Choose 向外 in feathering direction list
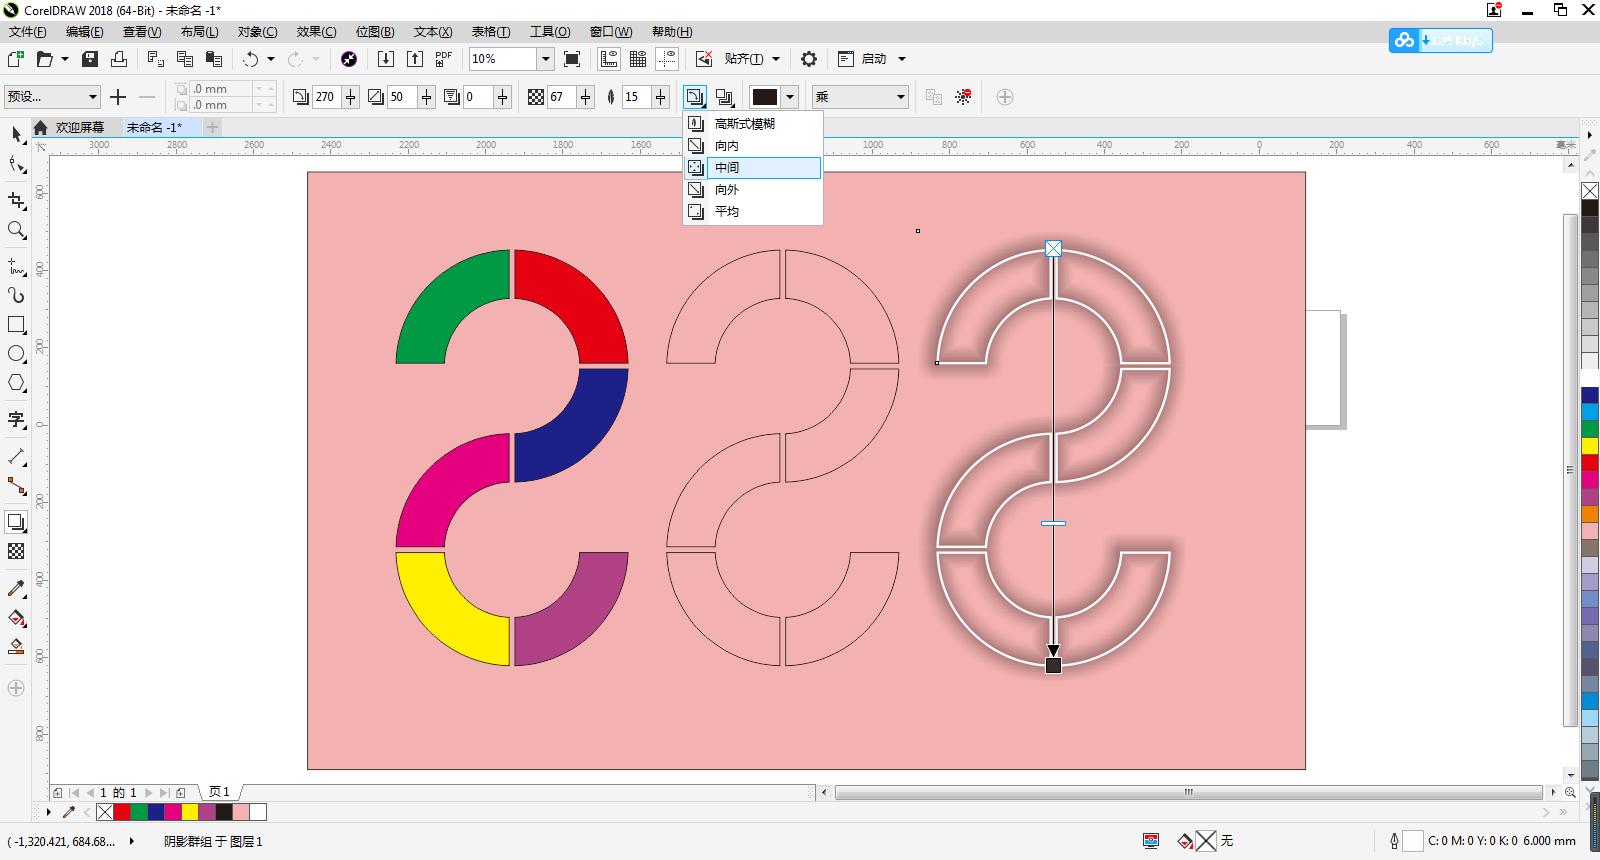 point(727,190)
